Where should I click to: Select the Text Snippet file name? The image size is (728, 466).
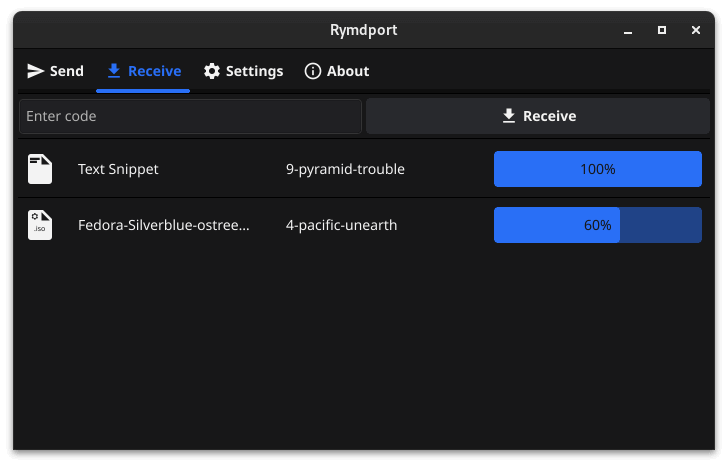pyautogui.click(x=118, y=169)
